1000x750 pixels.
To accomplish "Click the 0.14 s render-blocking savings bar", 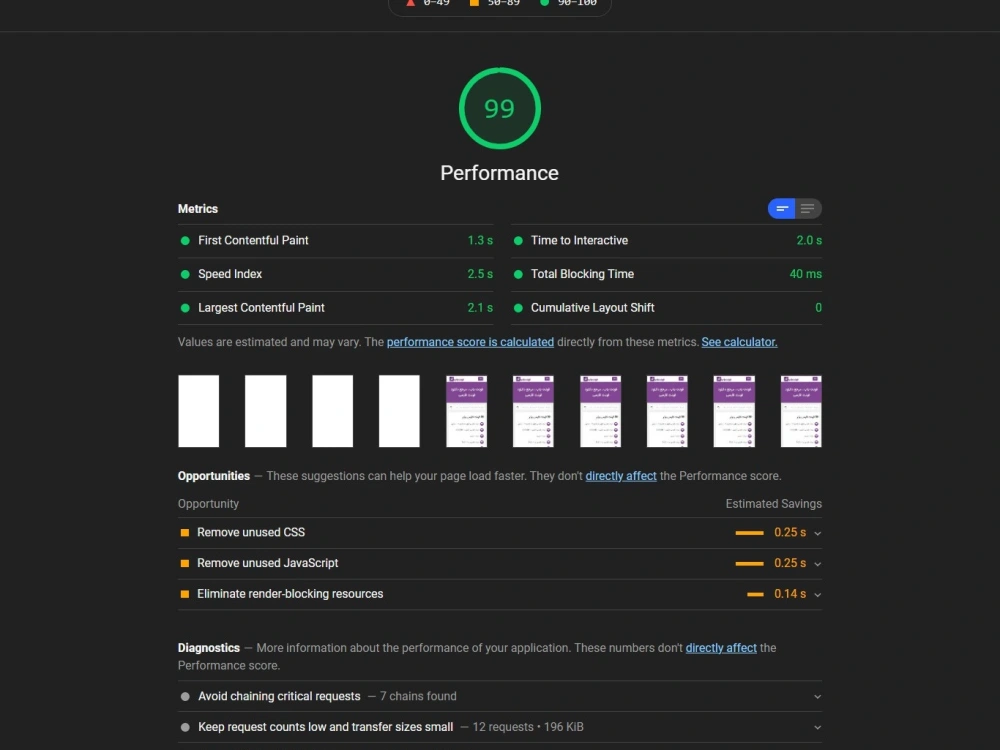I will point(755,594).
